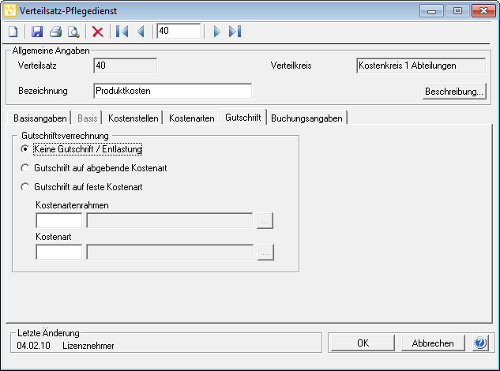Click the Kostenart code input field
The image size is (500, 371).
59,252
